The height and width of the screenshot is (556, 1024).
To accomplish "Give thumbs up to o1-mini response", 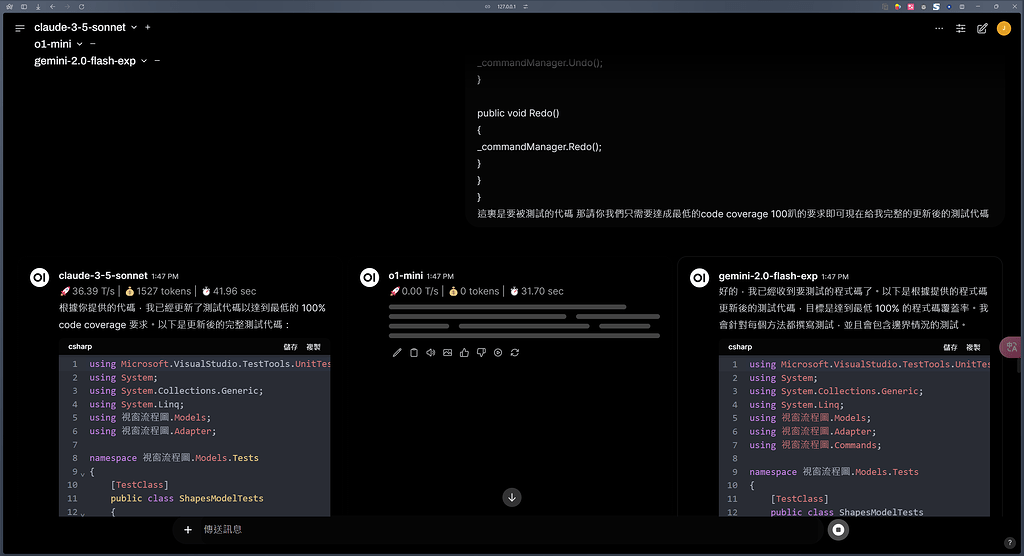I will [464, 353].
